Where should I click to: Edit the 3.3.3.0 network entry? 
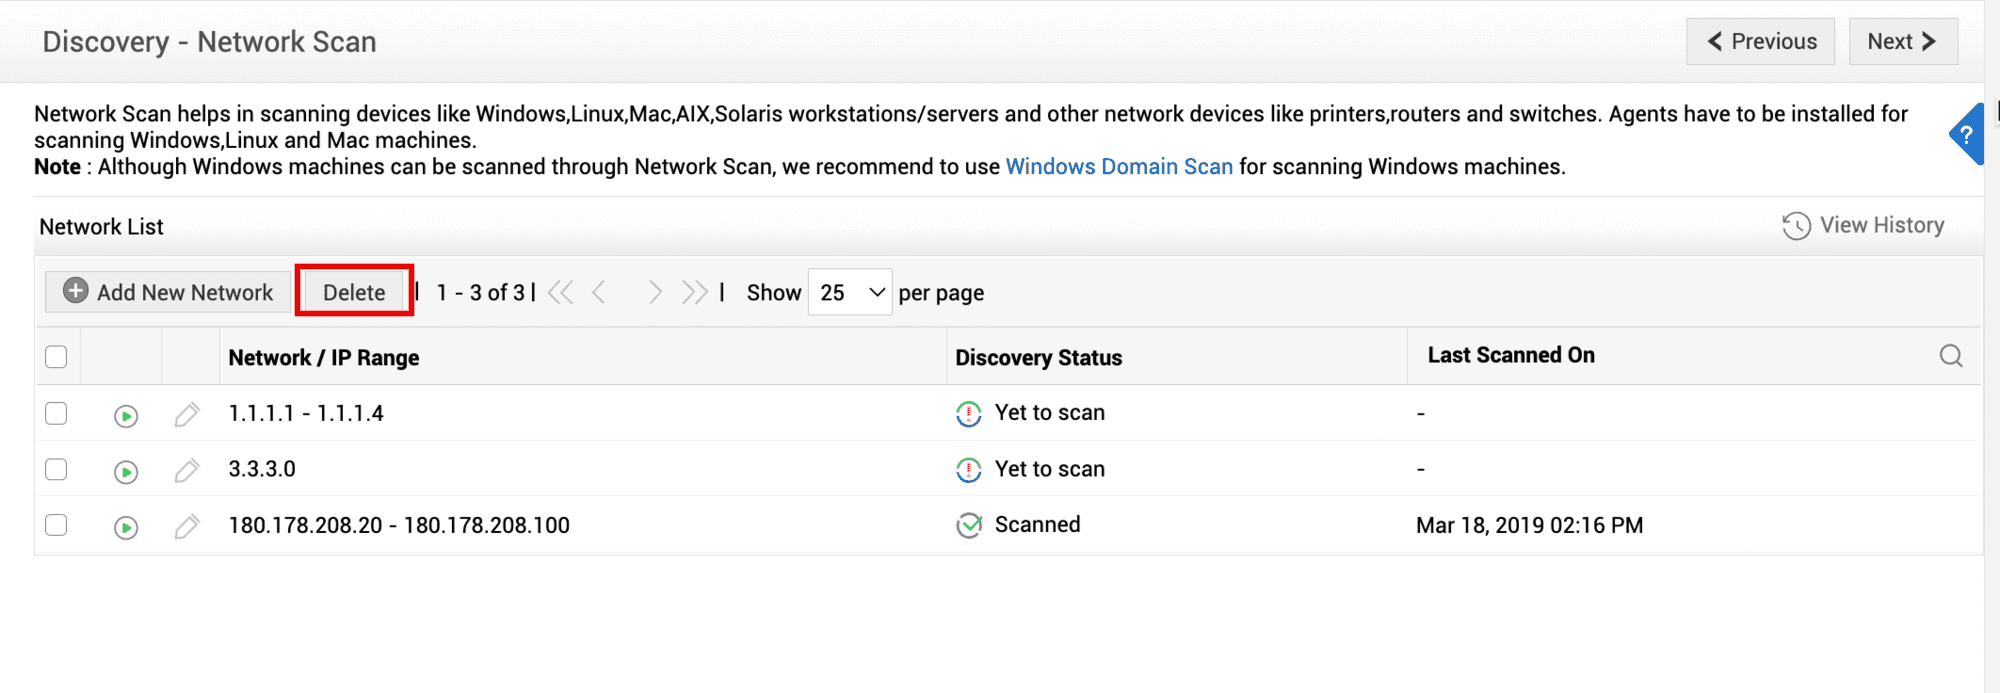[187, 471]
